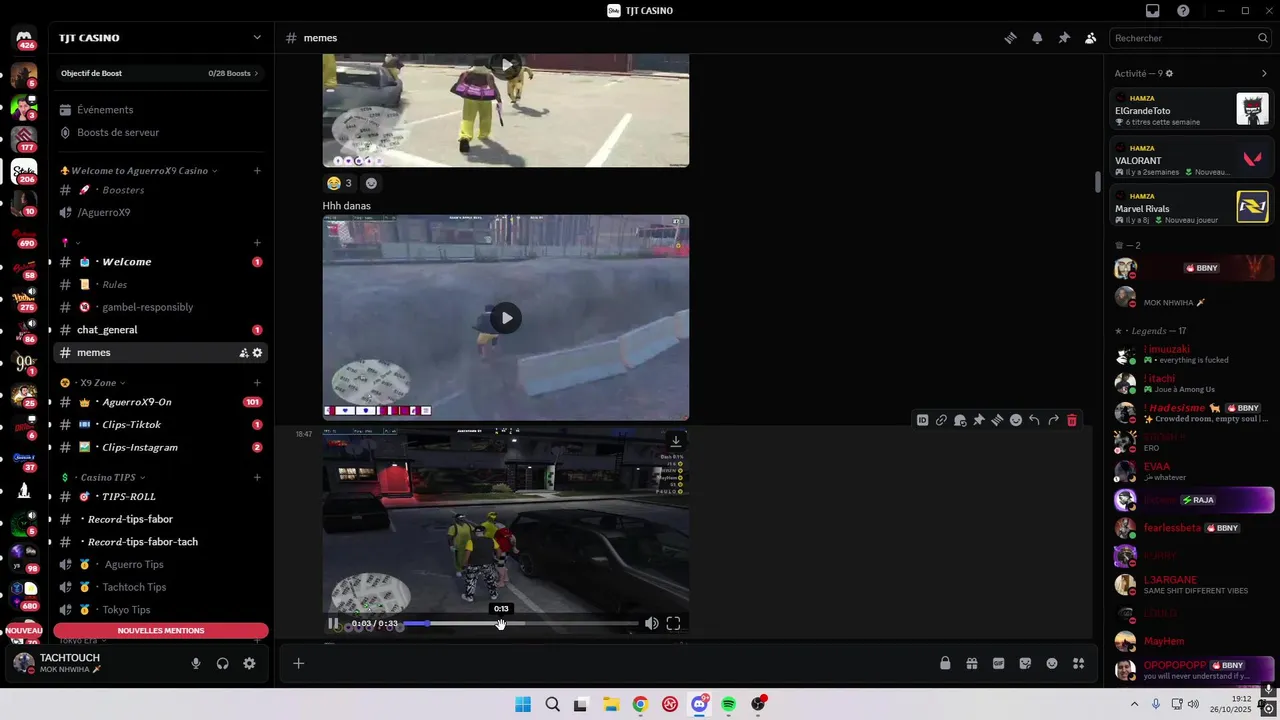1280x720 pixels.
Task: Add channel to X9 Zone category
Action: pos(257,383)
